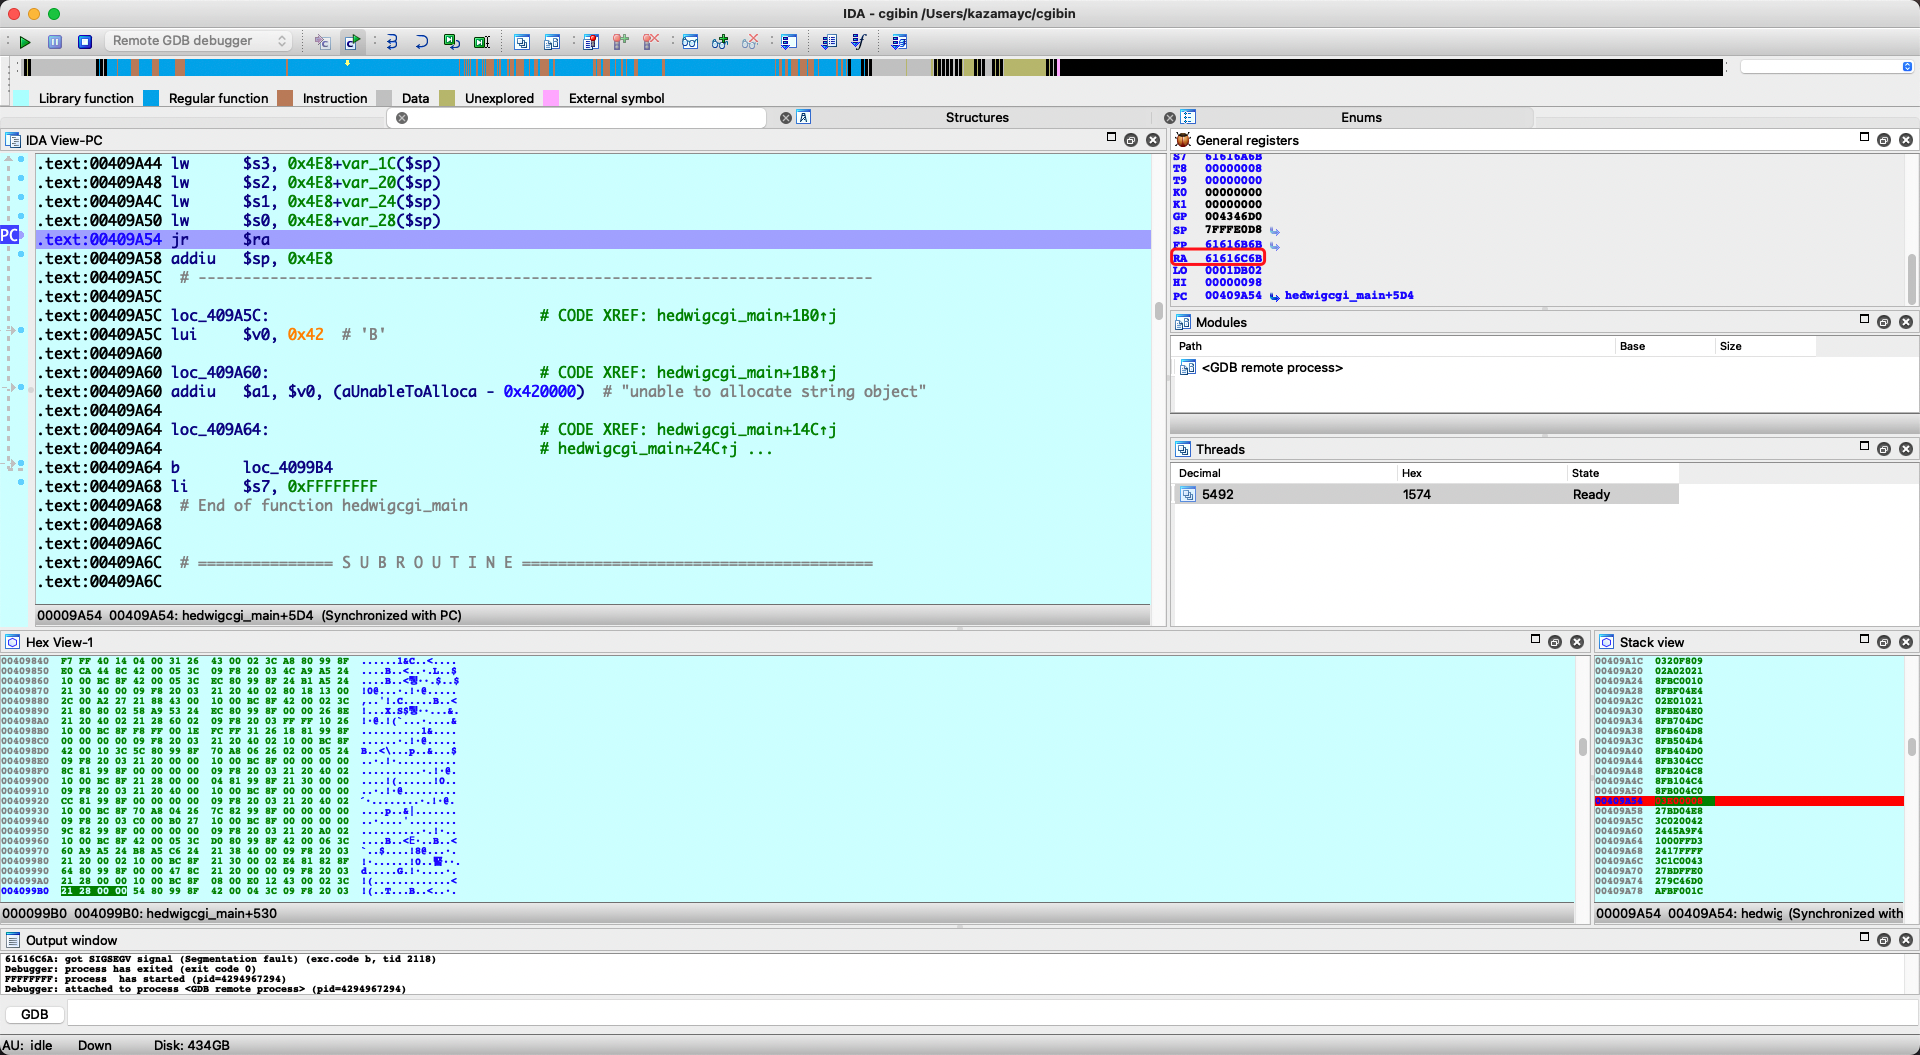Switch to the Structures tab

[977, 117]
